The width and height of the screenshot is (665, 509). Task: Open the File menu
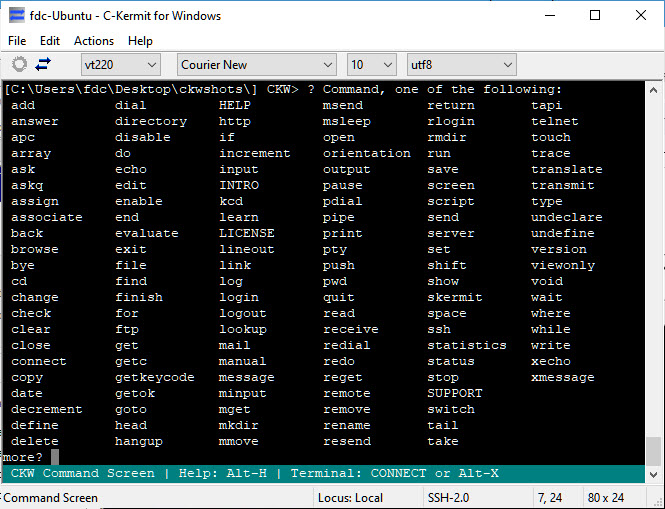(x=17, y=41)
